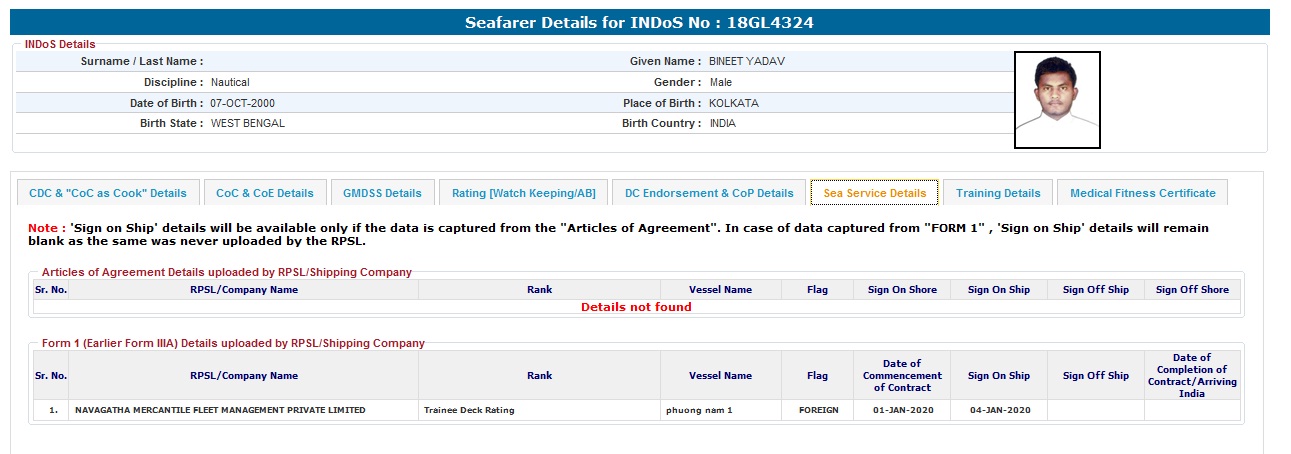Open DC Endorsement & CoP Details tab
Screen dimensions: 1291x454
[709, 193]
